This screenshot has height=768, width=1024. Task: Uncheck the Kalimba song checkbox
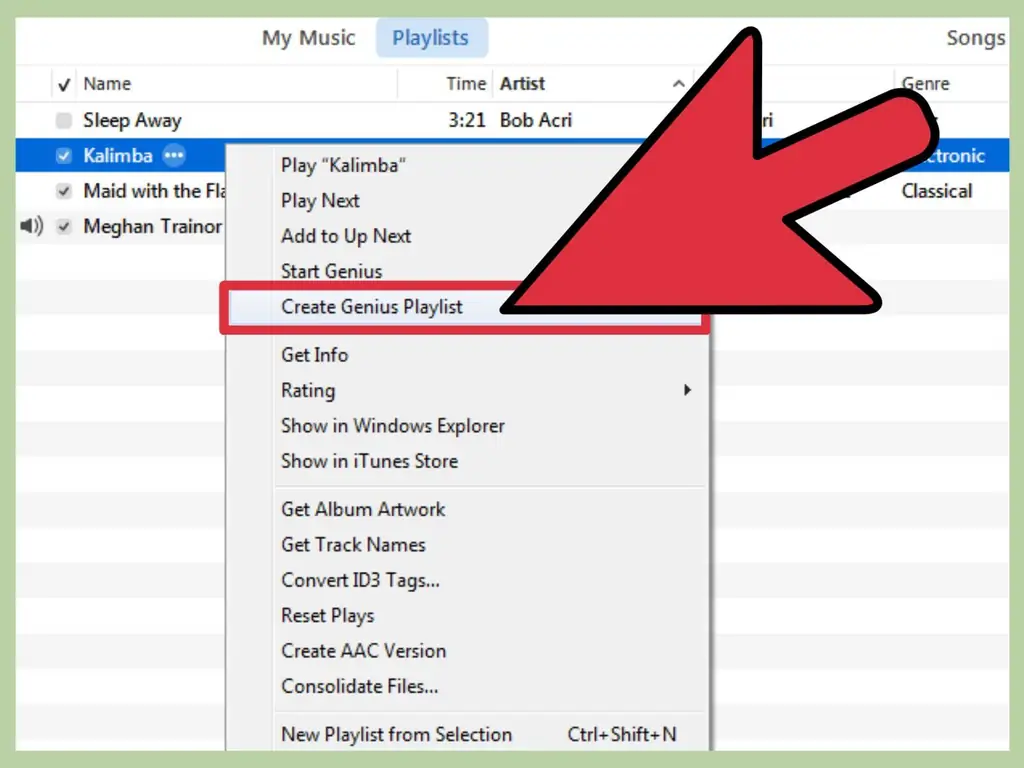63,156
